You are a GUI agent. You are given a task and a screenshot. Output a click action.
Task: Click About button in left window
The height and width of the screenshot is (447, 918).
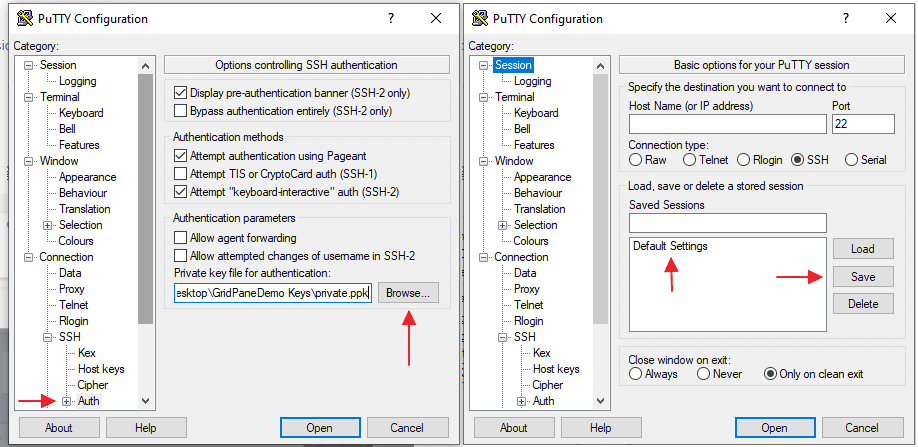click(x=59, y=428)
